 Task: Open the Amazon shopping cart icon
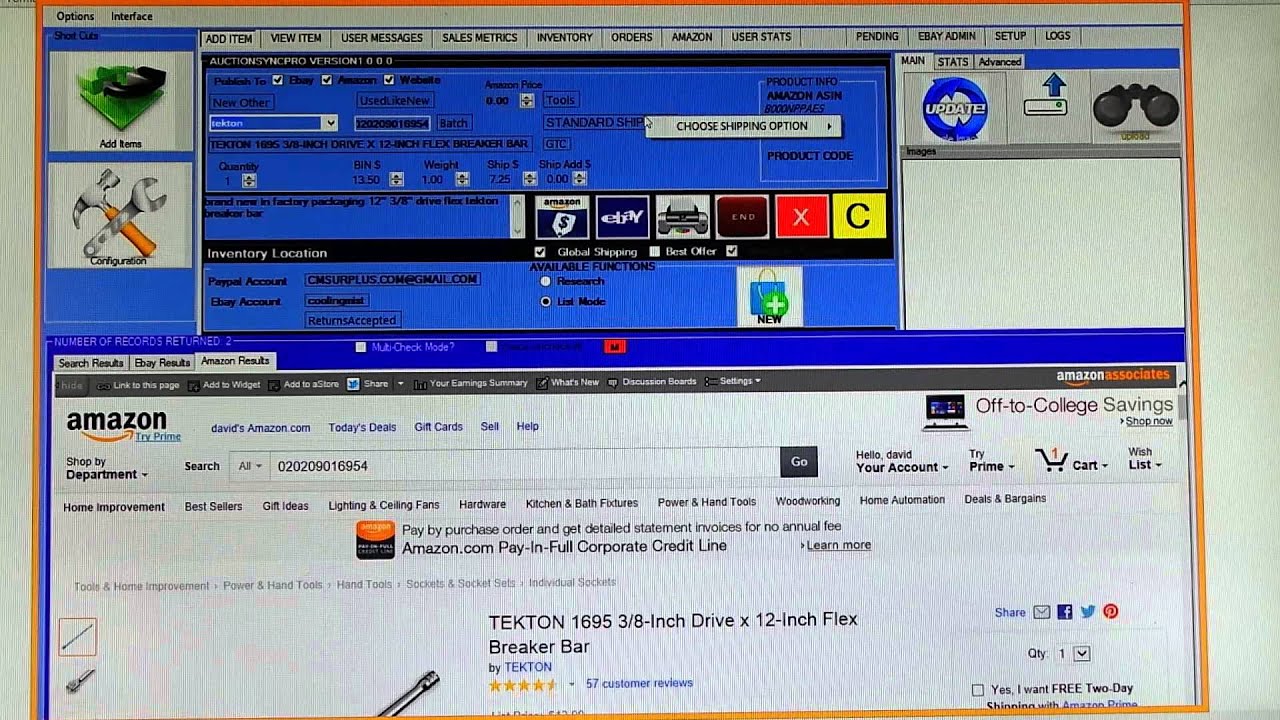1051,460
